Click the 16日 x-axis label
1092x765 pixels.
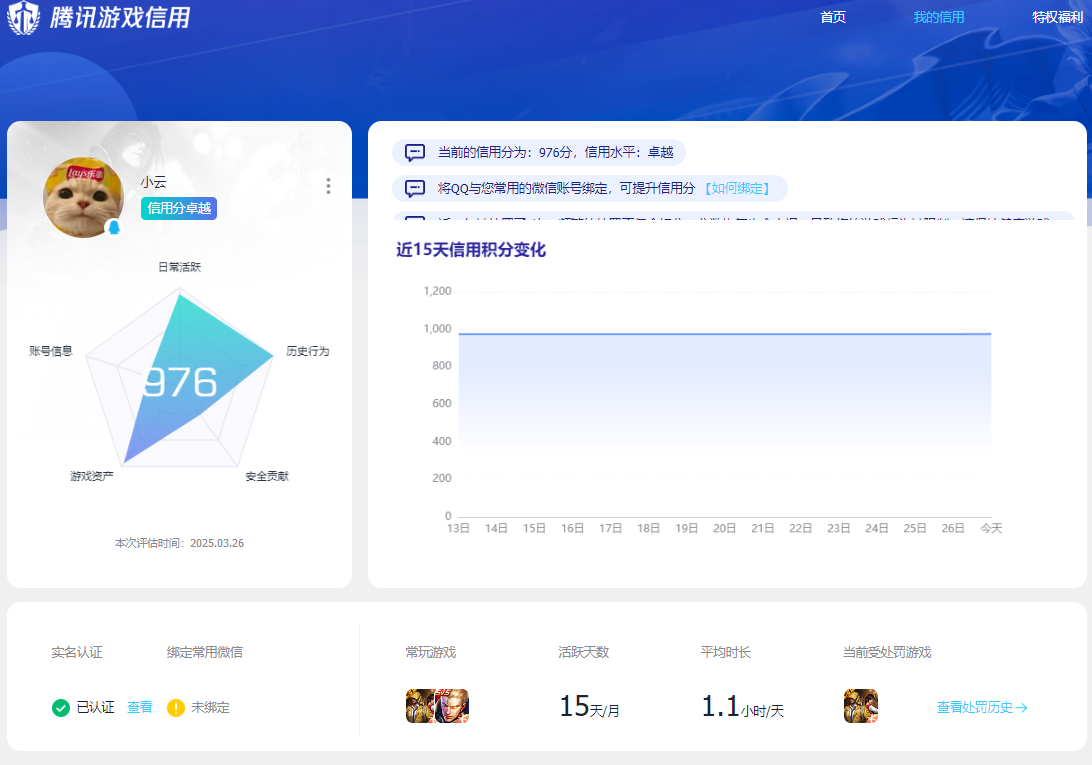click(572, 528)
